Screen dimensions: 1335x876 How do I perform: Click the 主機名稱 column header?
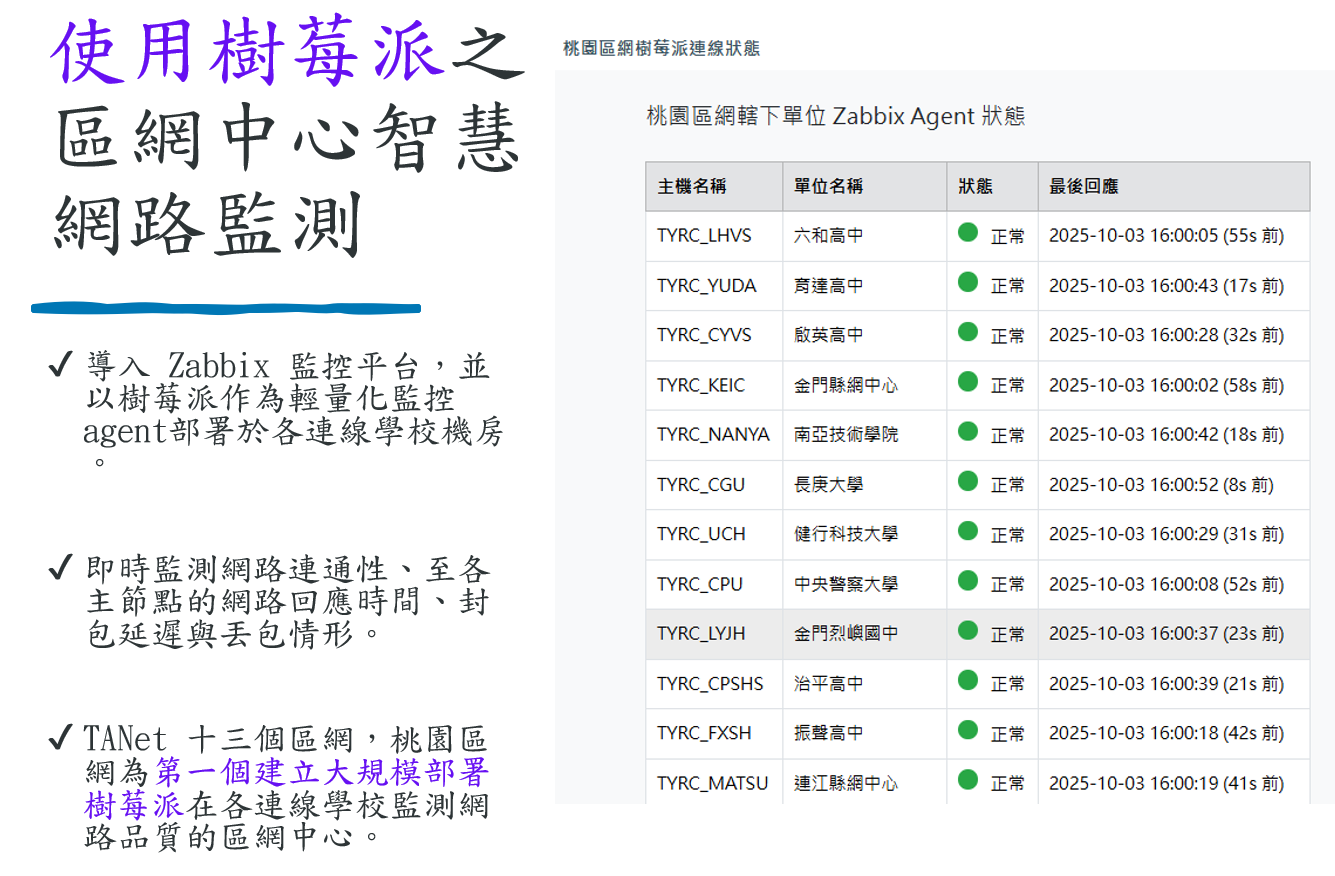point(692,187)
